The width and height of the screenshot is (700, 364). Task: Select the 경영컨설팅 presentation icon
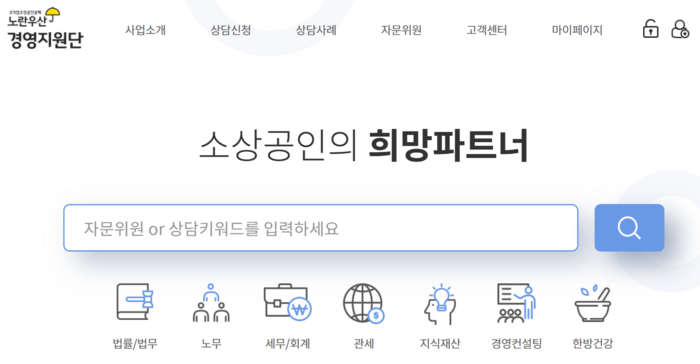tap(517, 303)
